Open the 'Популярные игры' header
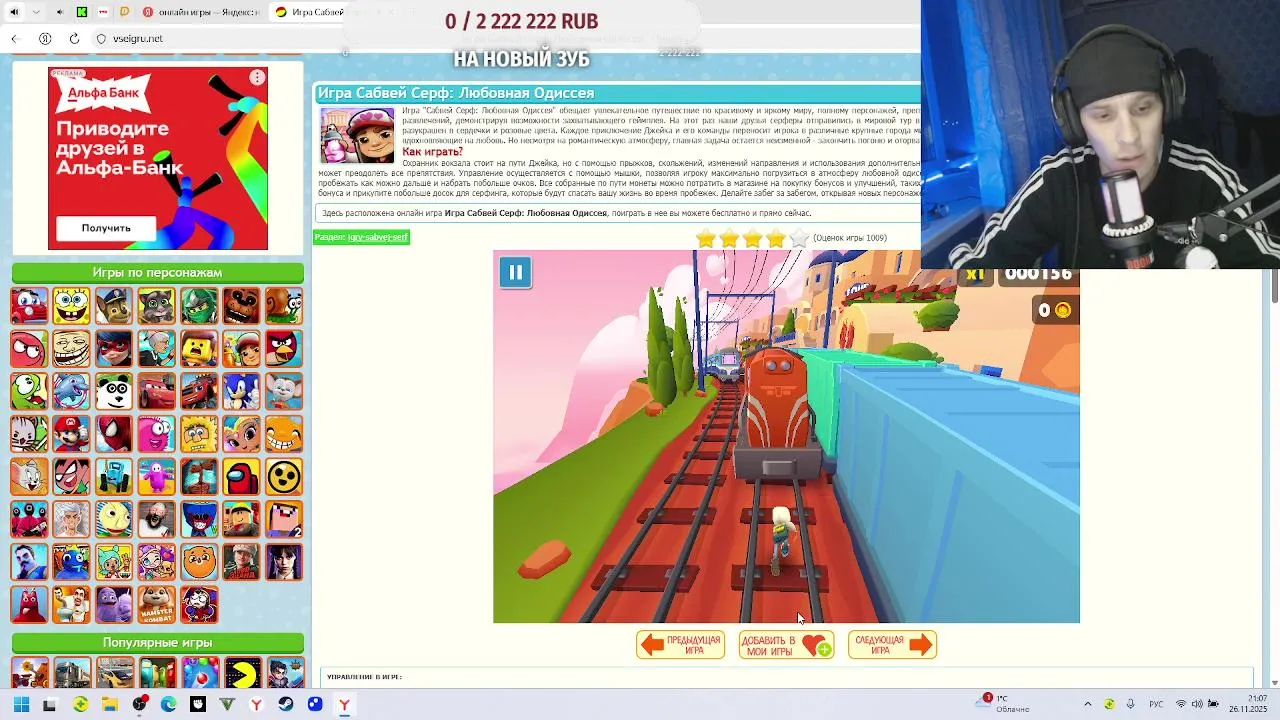 pyautogui.click(x=157, y=642)
